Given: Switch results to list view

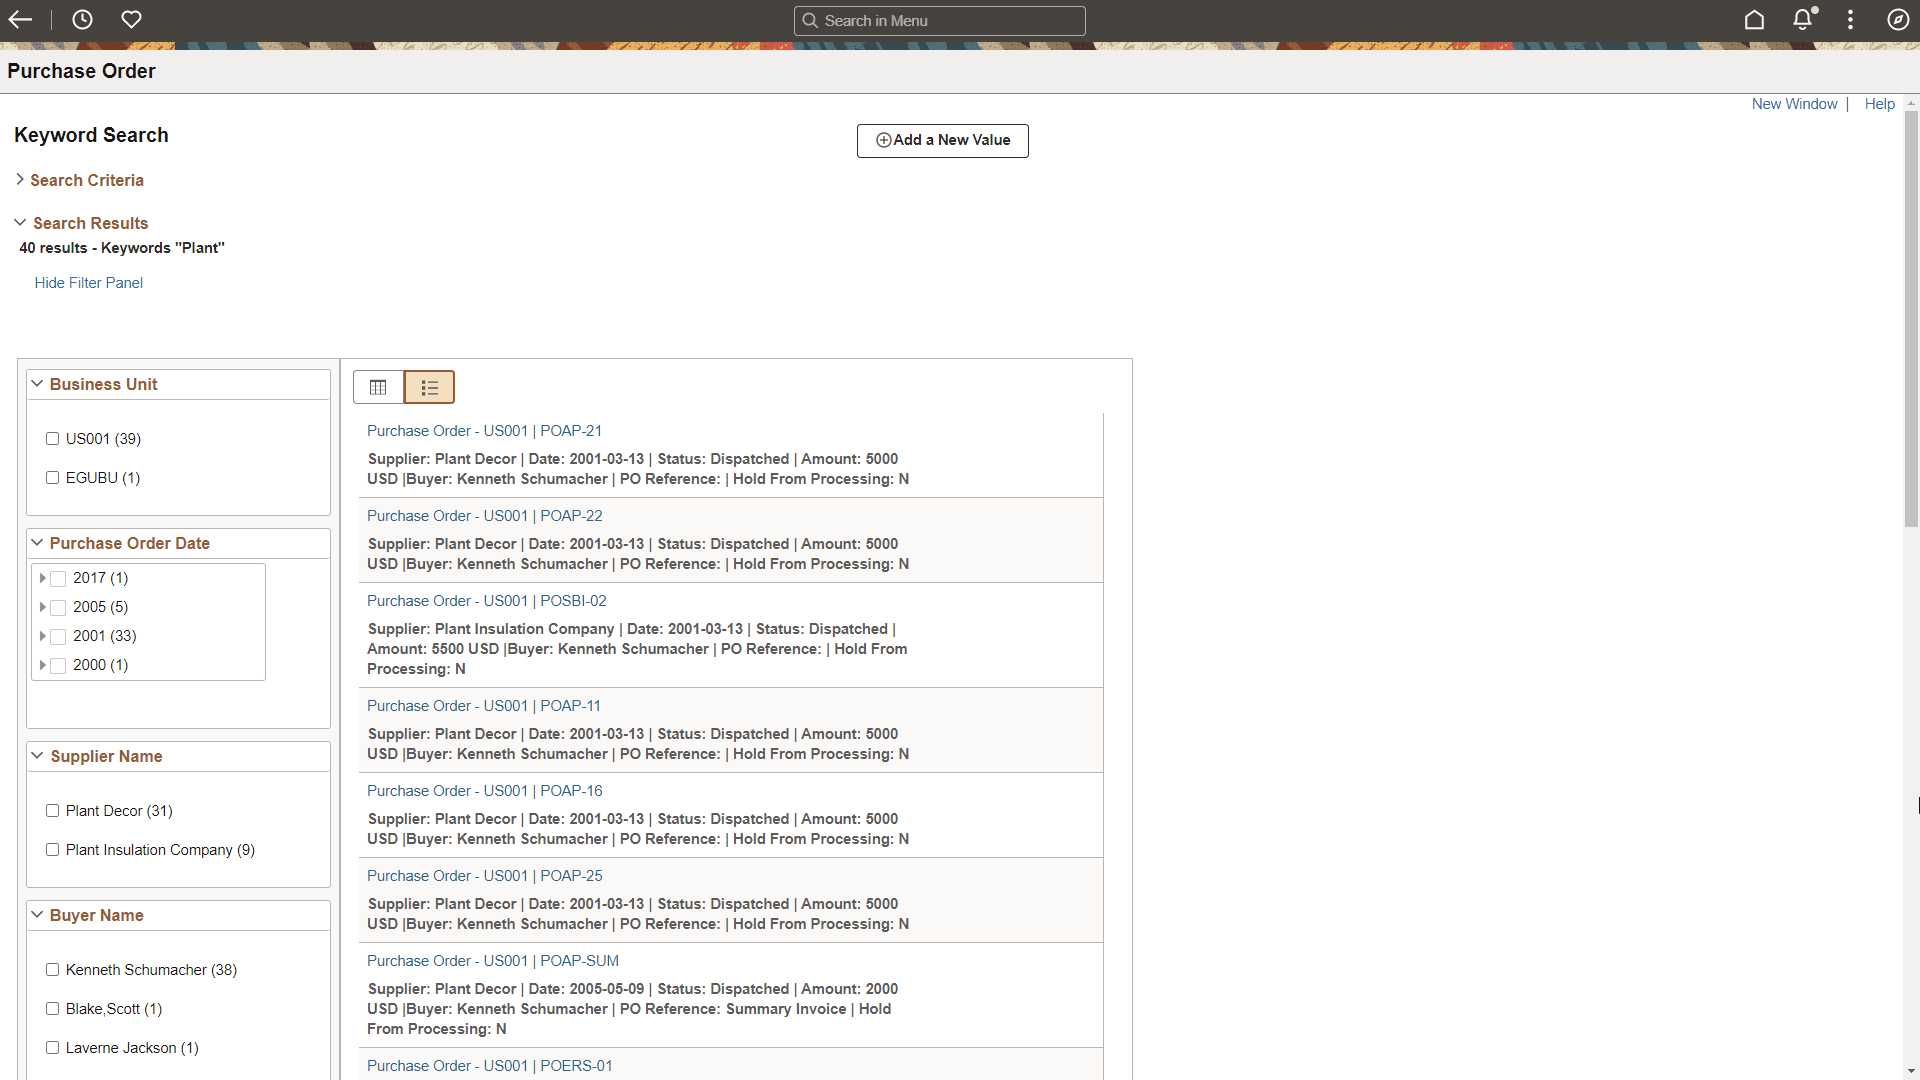Looking at the screenshot, I should pos(429,387).
